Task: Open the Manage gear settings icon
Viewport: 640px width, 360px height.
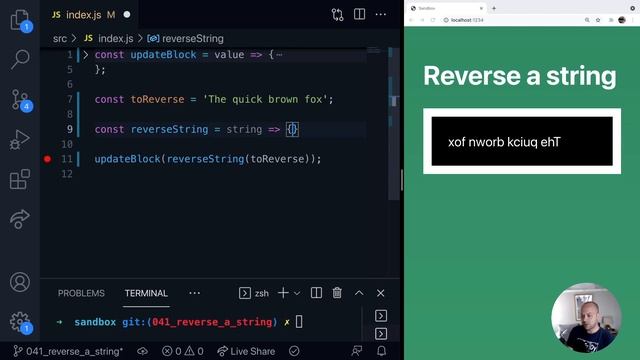Action: point(20,322)
